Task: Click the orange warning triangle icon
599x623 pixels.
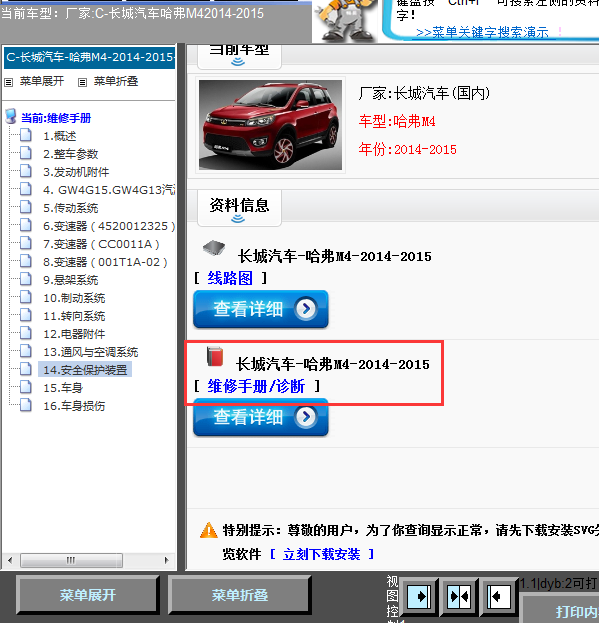Action: (x=209, y=530)
